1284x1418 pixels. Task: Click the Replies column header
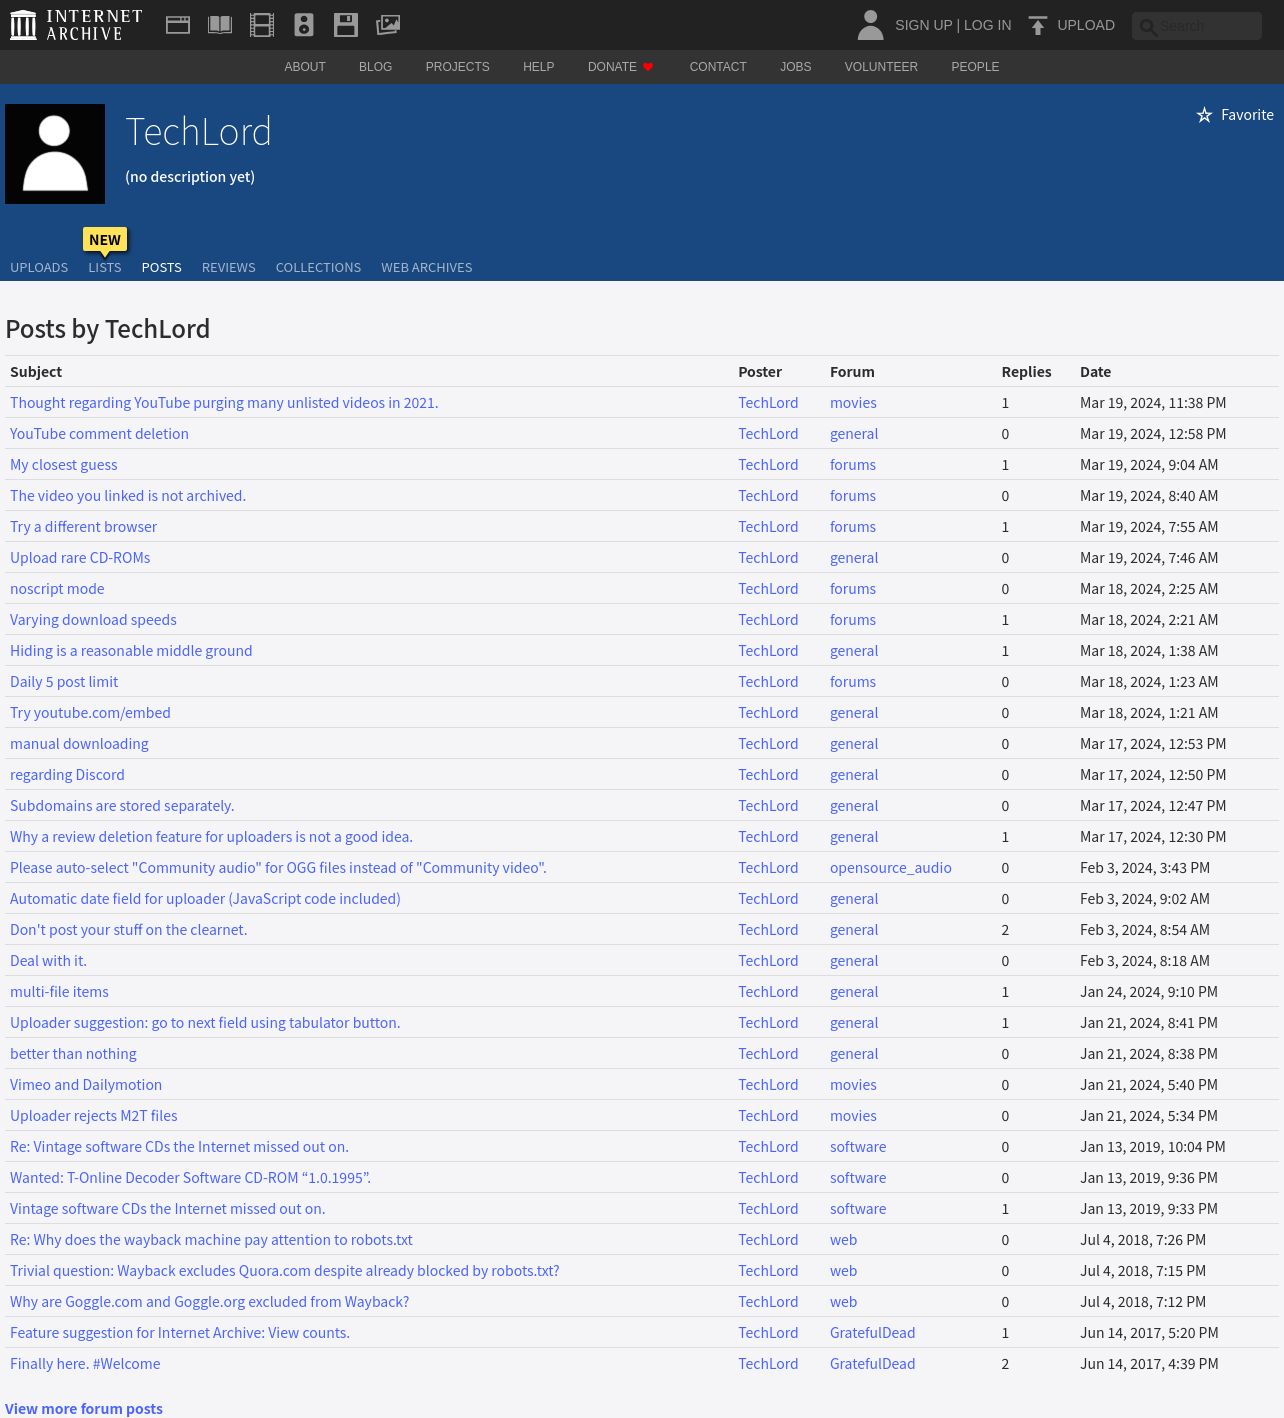tap(1026, 372)
